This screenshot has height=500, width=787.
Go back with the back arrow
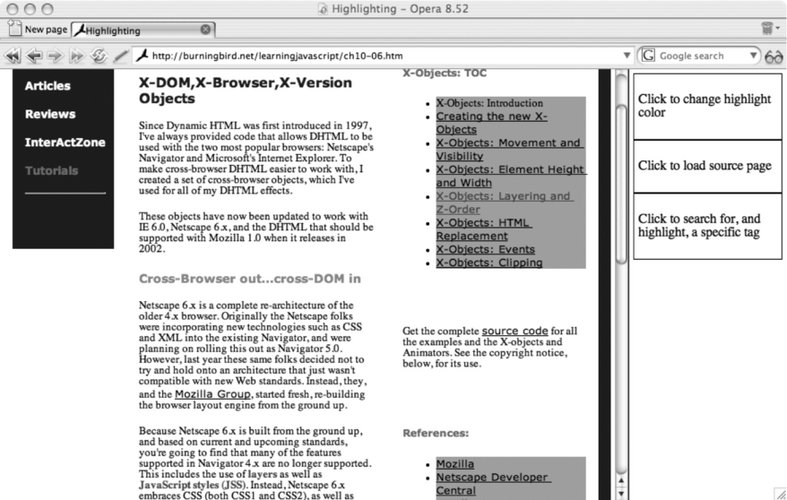35,56
